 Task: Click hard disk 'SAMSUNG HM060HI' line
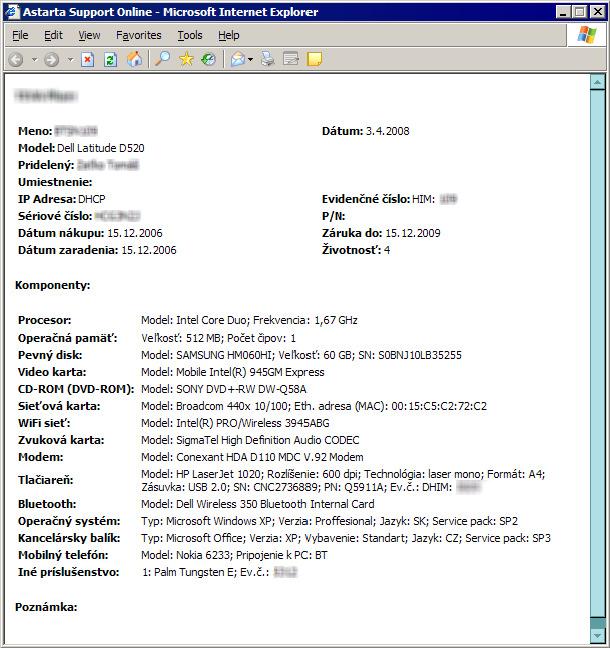pos(301,355)
